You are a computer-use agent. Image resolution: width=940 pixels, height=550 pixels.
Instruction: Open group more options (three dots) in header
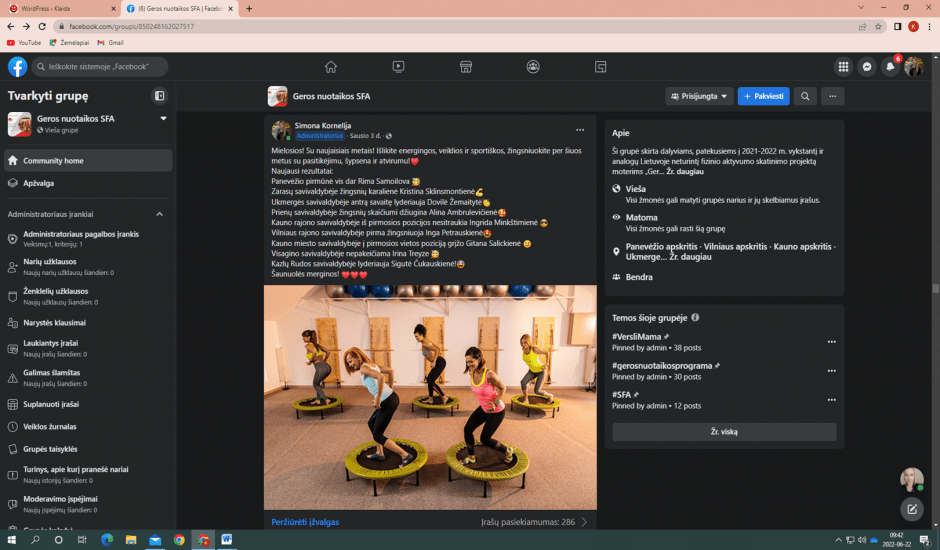point(833,96)
